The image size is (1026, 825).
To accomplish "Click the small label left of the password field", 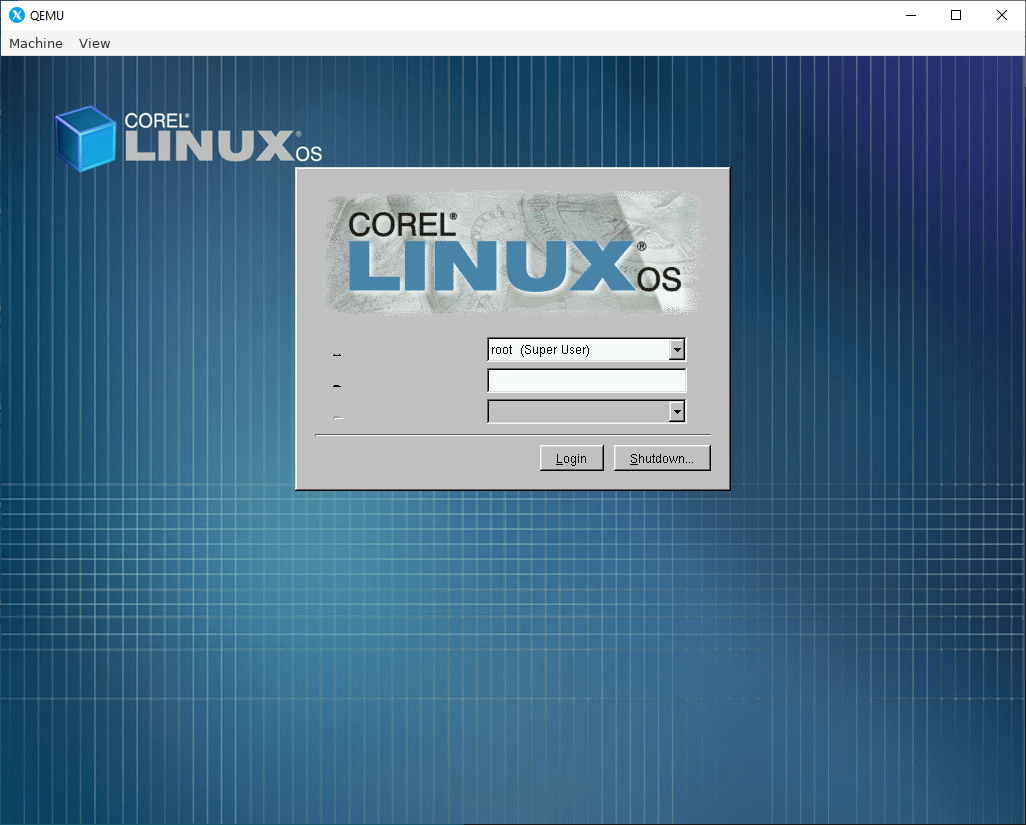I will coord(337,386).
